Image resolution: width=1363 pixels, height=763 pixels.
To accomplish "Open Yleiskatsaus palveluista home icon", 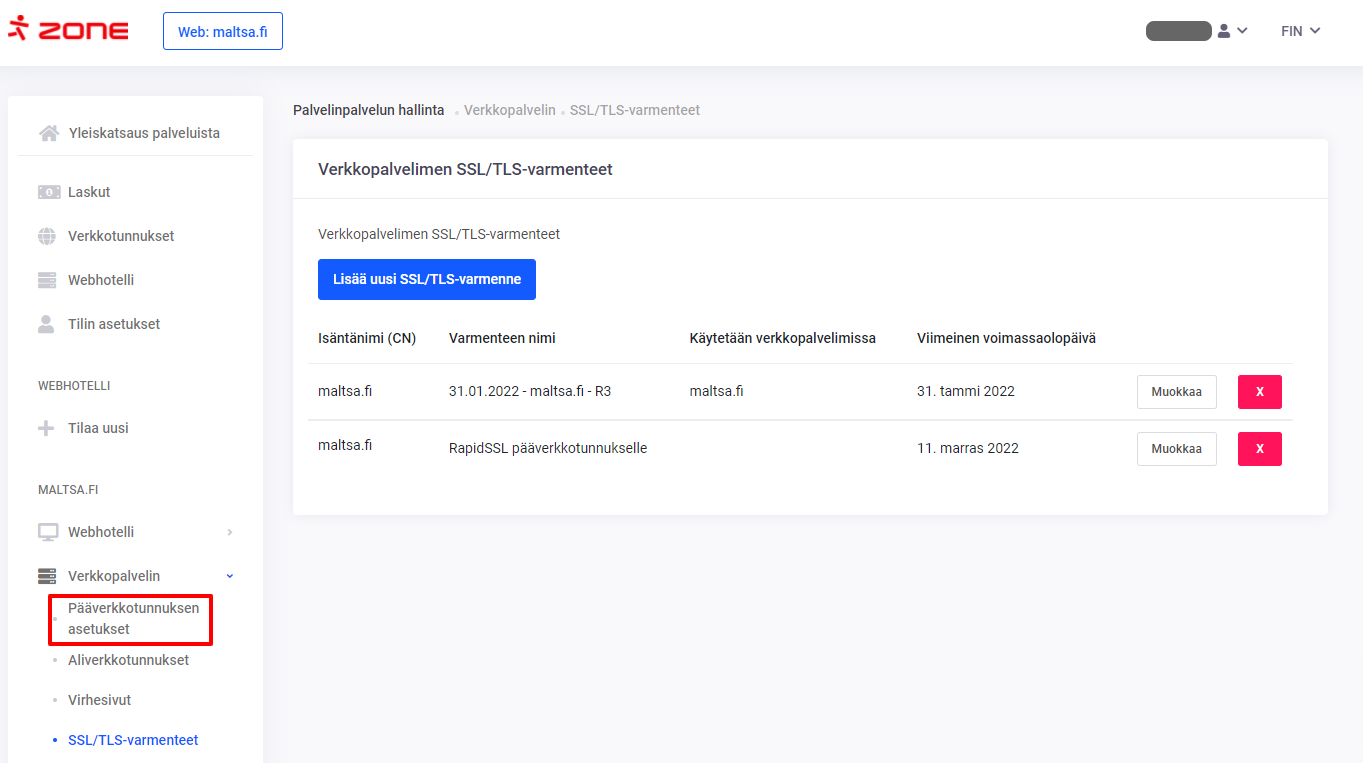I will [48, 133].
